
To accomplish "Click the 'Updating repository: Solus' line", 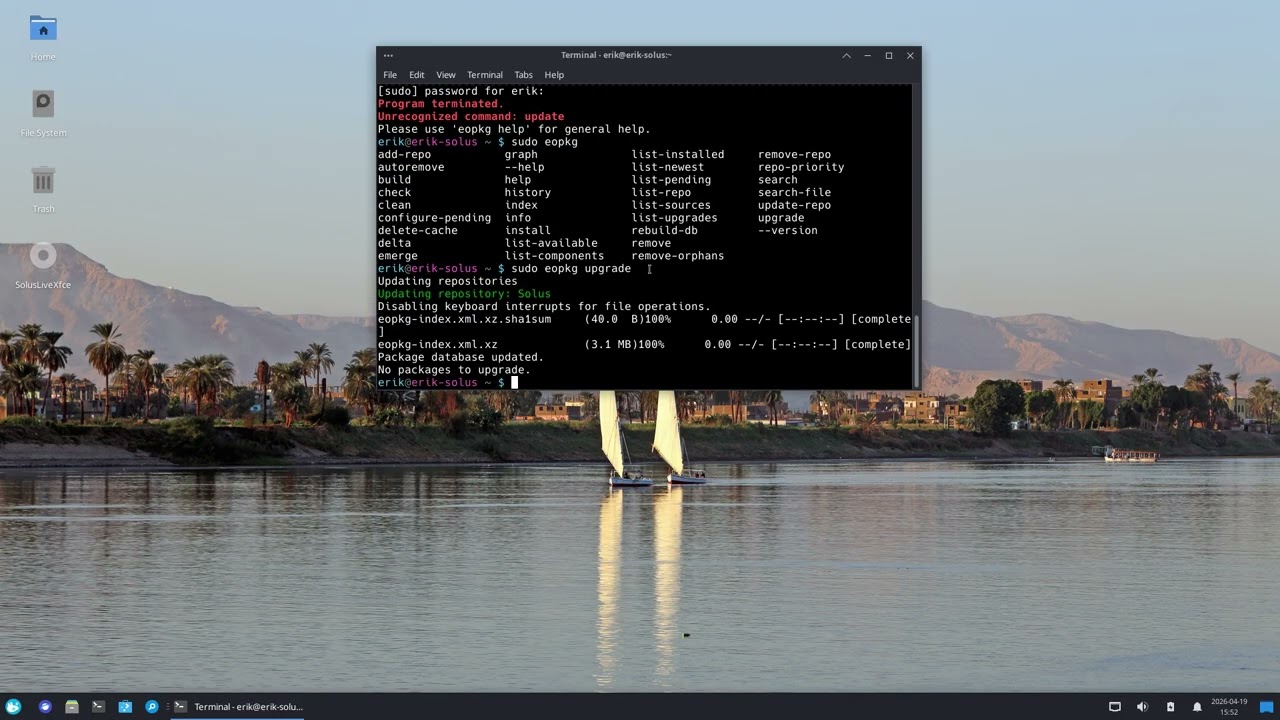I will pyautogui.click(x=464, y=294).
